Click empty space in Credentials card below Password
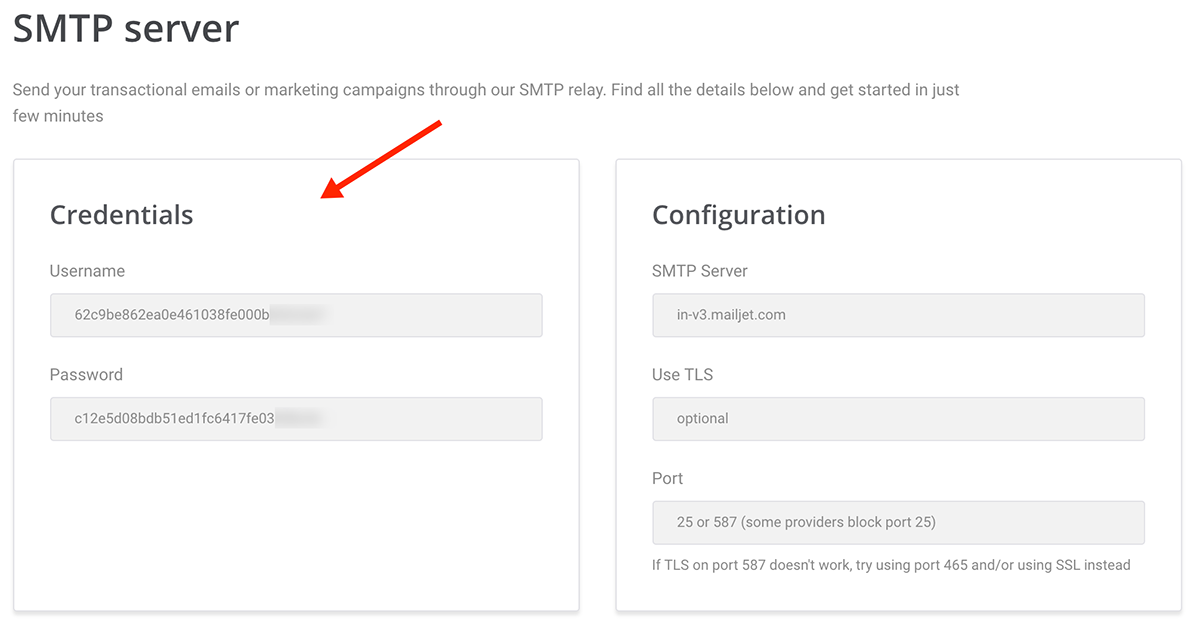Viewport: 1200px width, 633px height. [296, 525]
